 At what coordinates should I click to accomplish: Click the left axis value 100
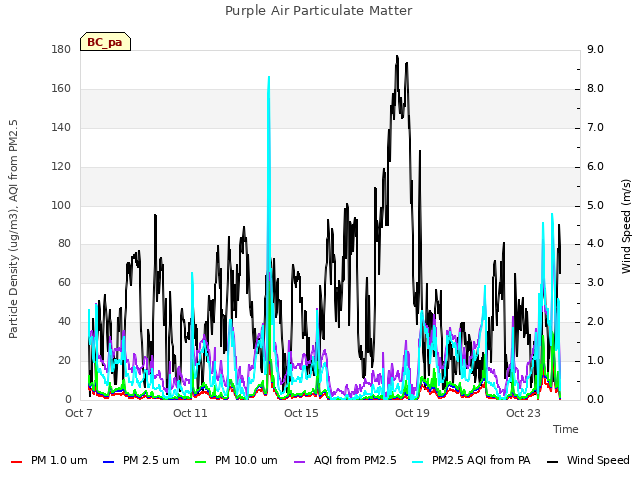(61, 205)
